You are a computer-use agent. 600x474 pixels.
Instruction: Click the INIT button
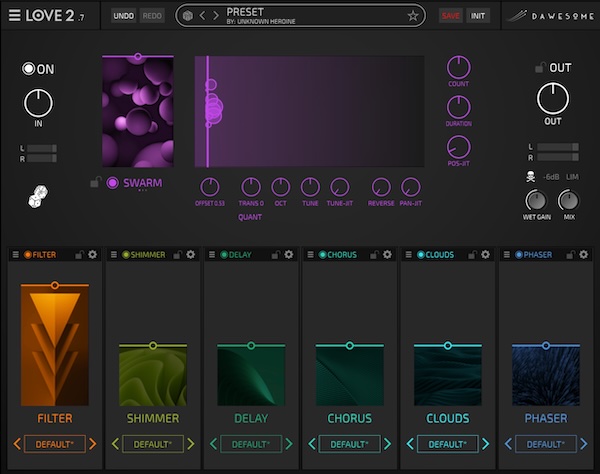click(478, 16)
